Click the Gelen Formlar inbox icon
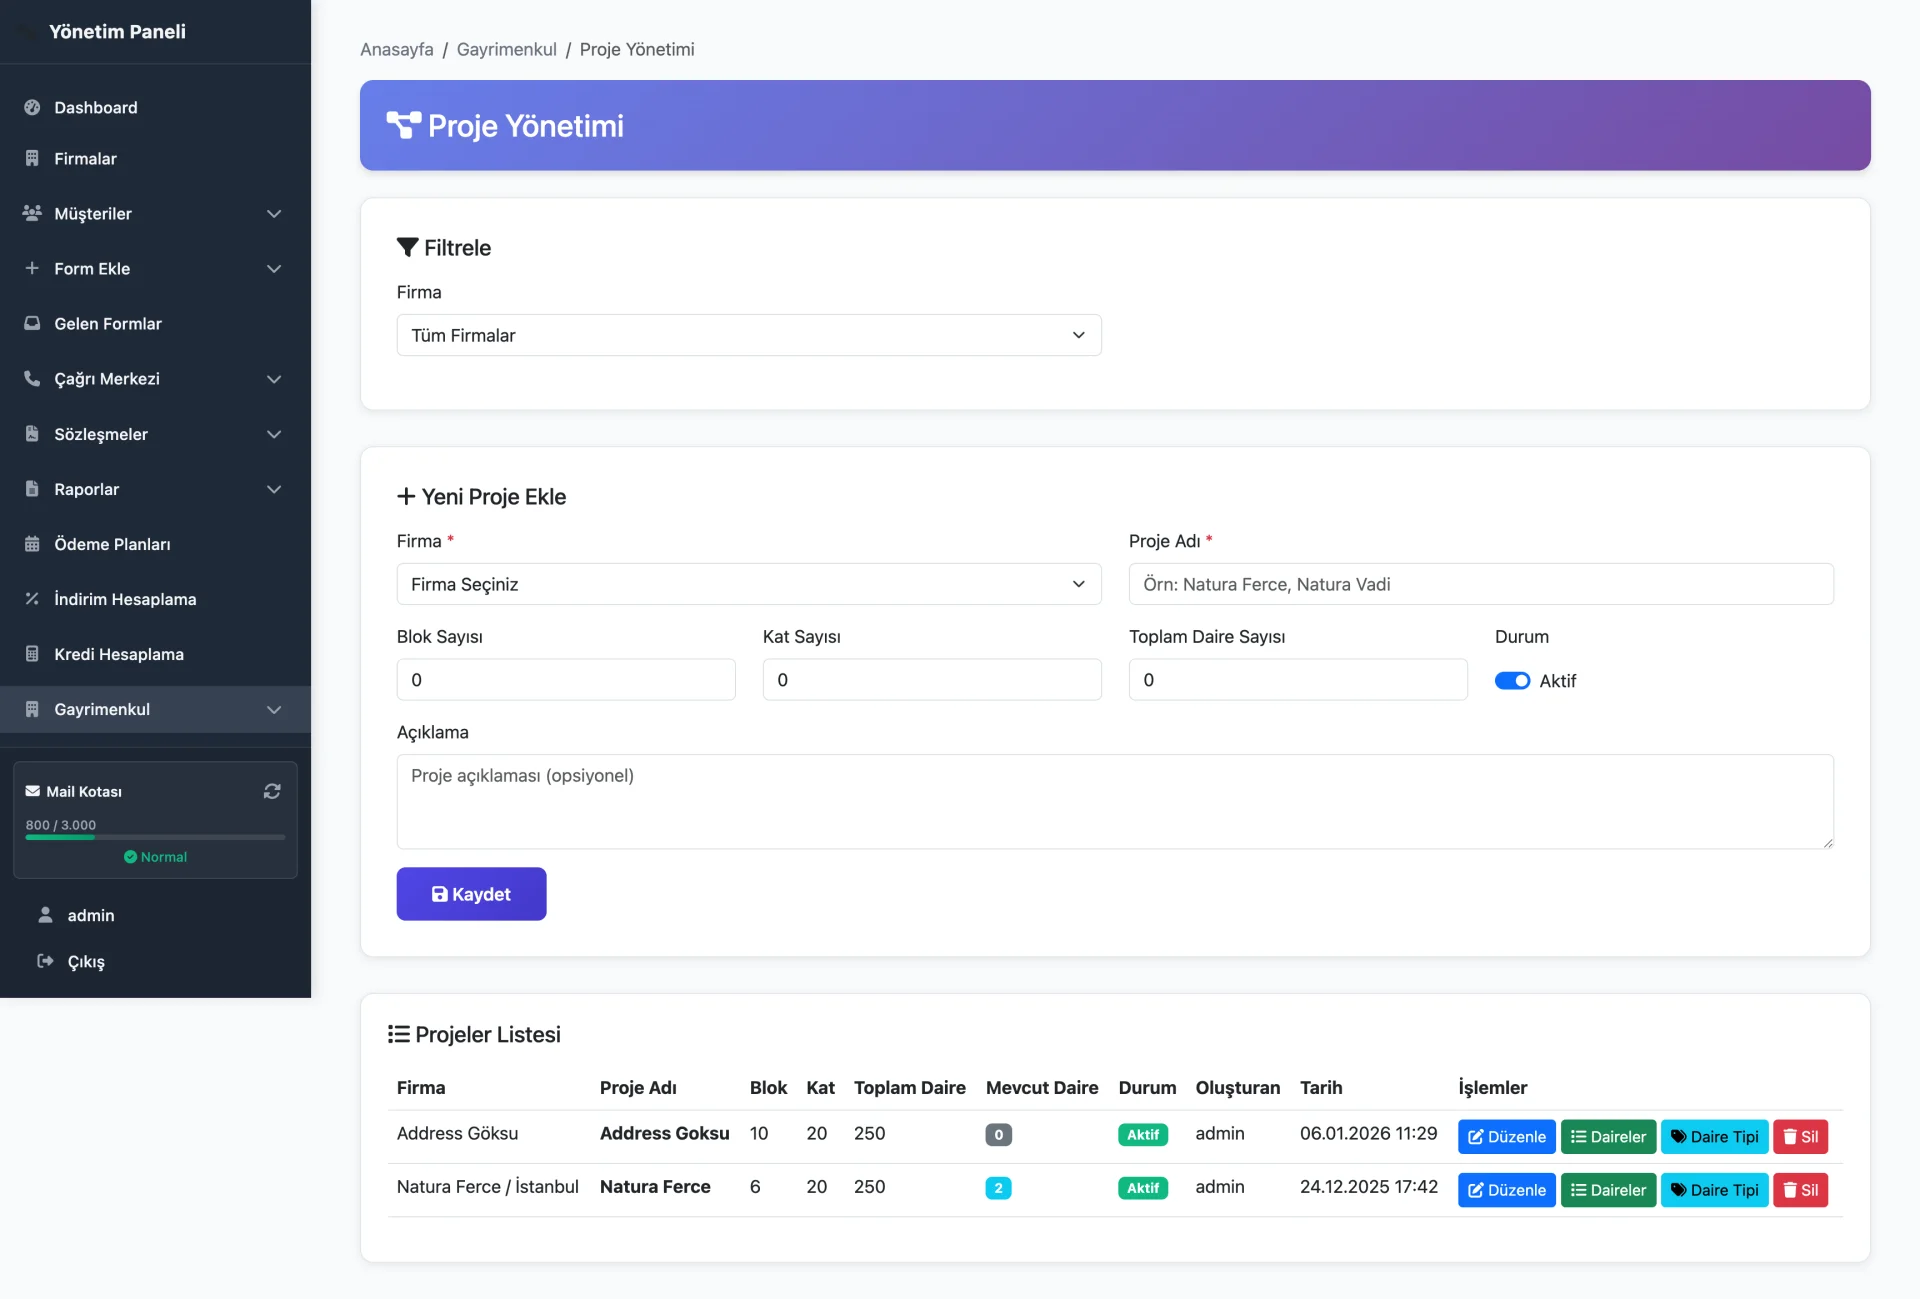This screenshot has width=1920, height=1299. coord(32,324)
